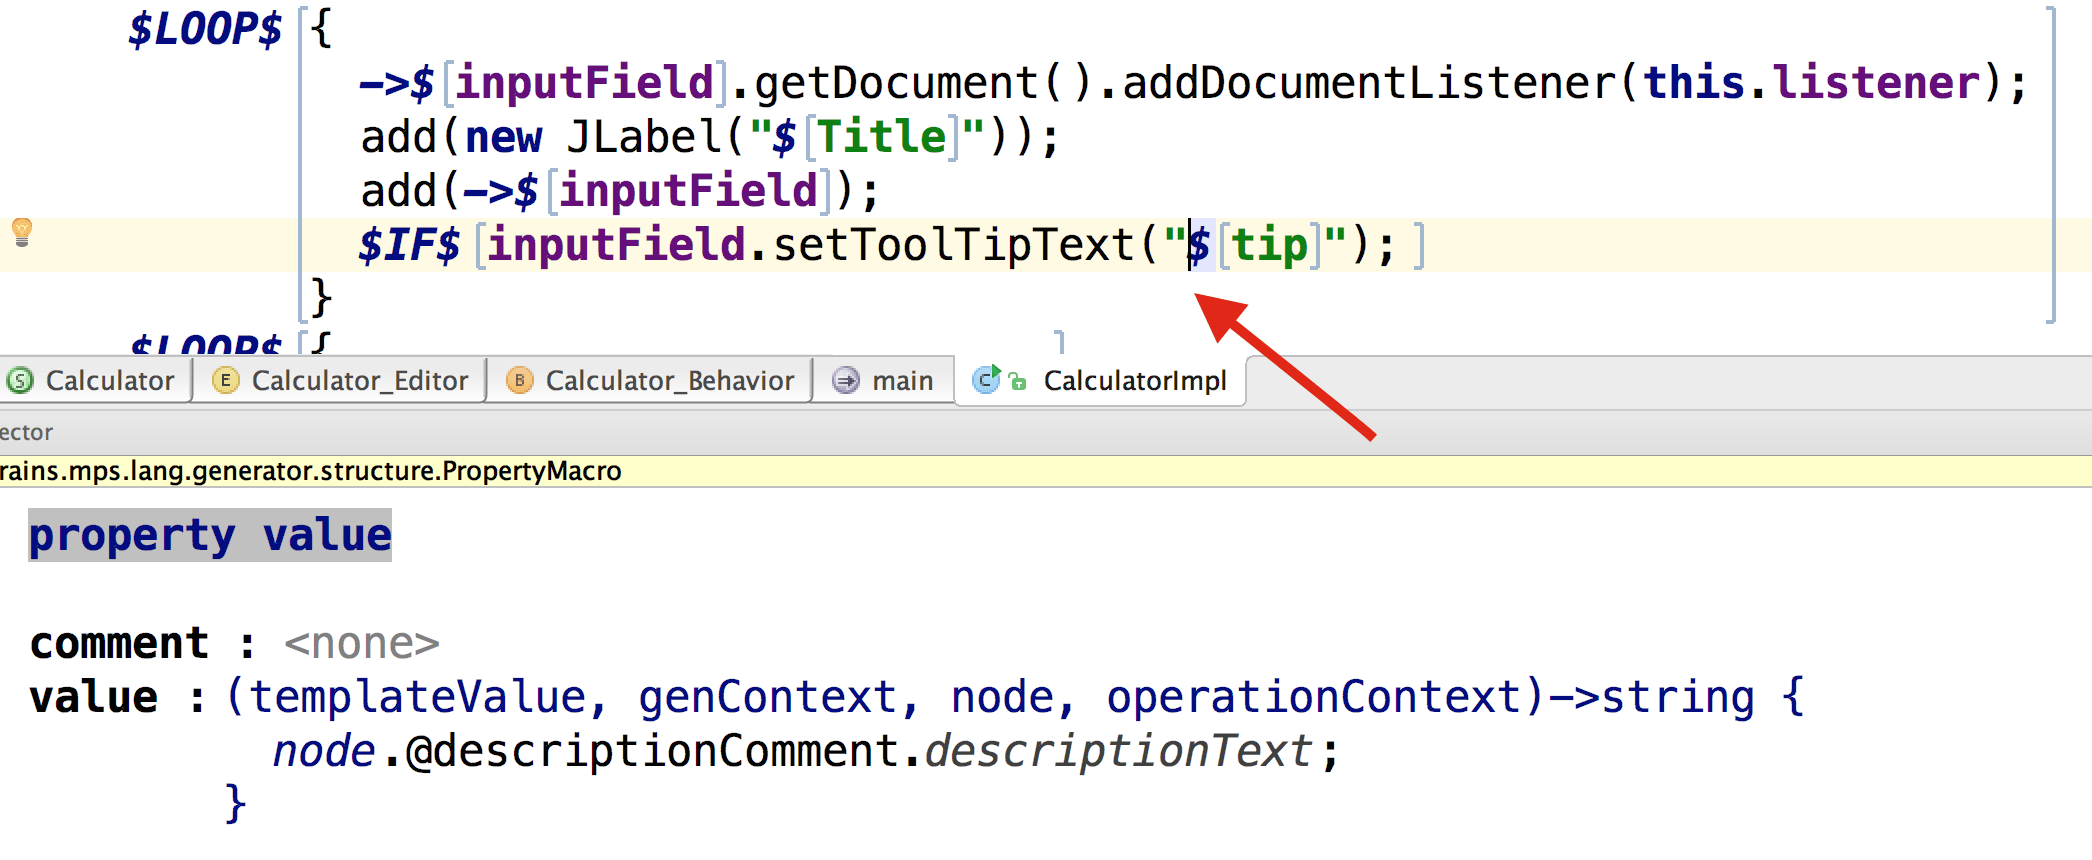Click the green S icon on Calculator tab

click(x=20, y=381)
